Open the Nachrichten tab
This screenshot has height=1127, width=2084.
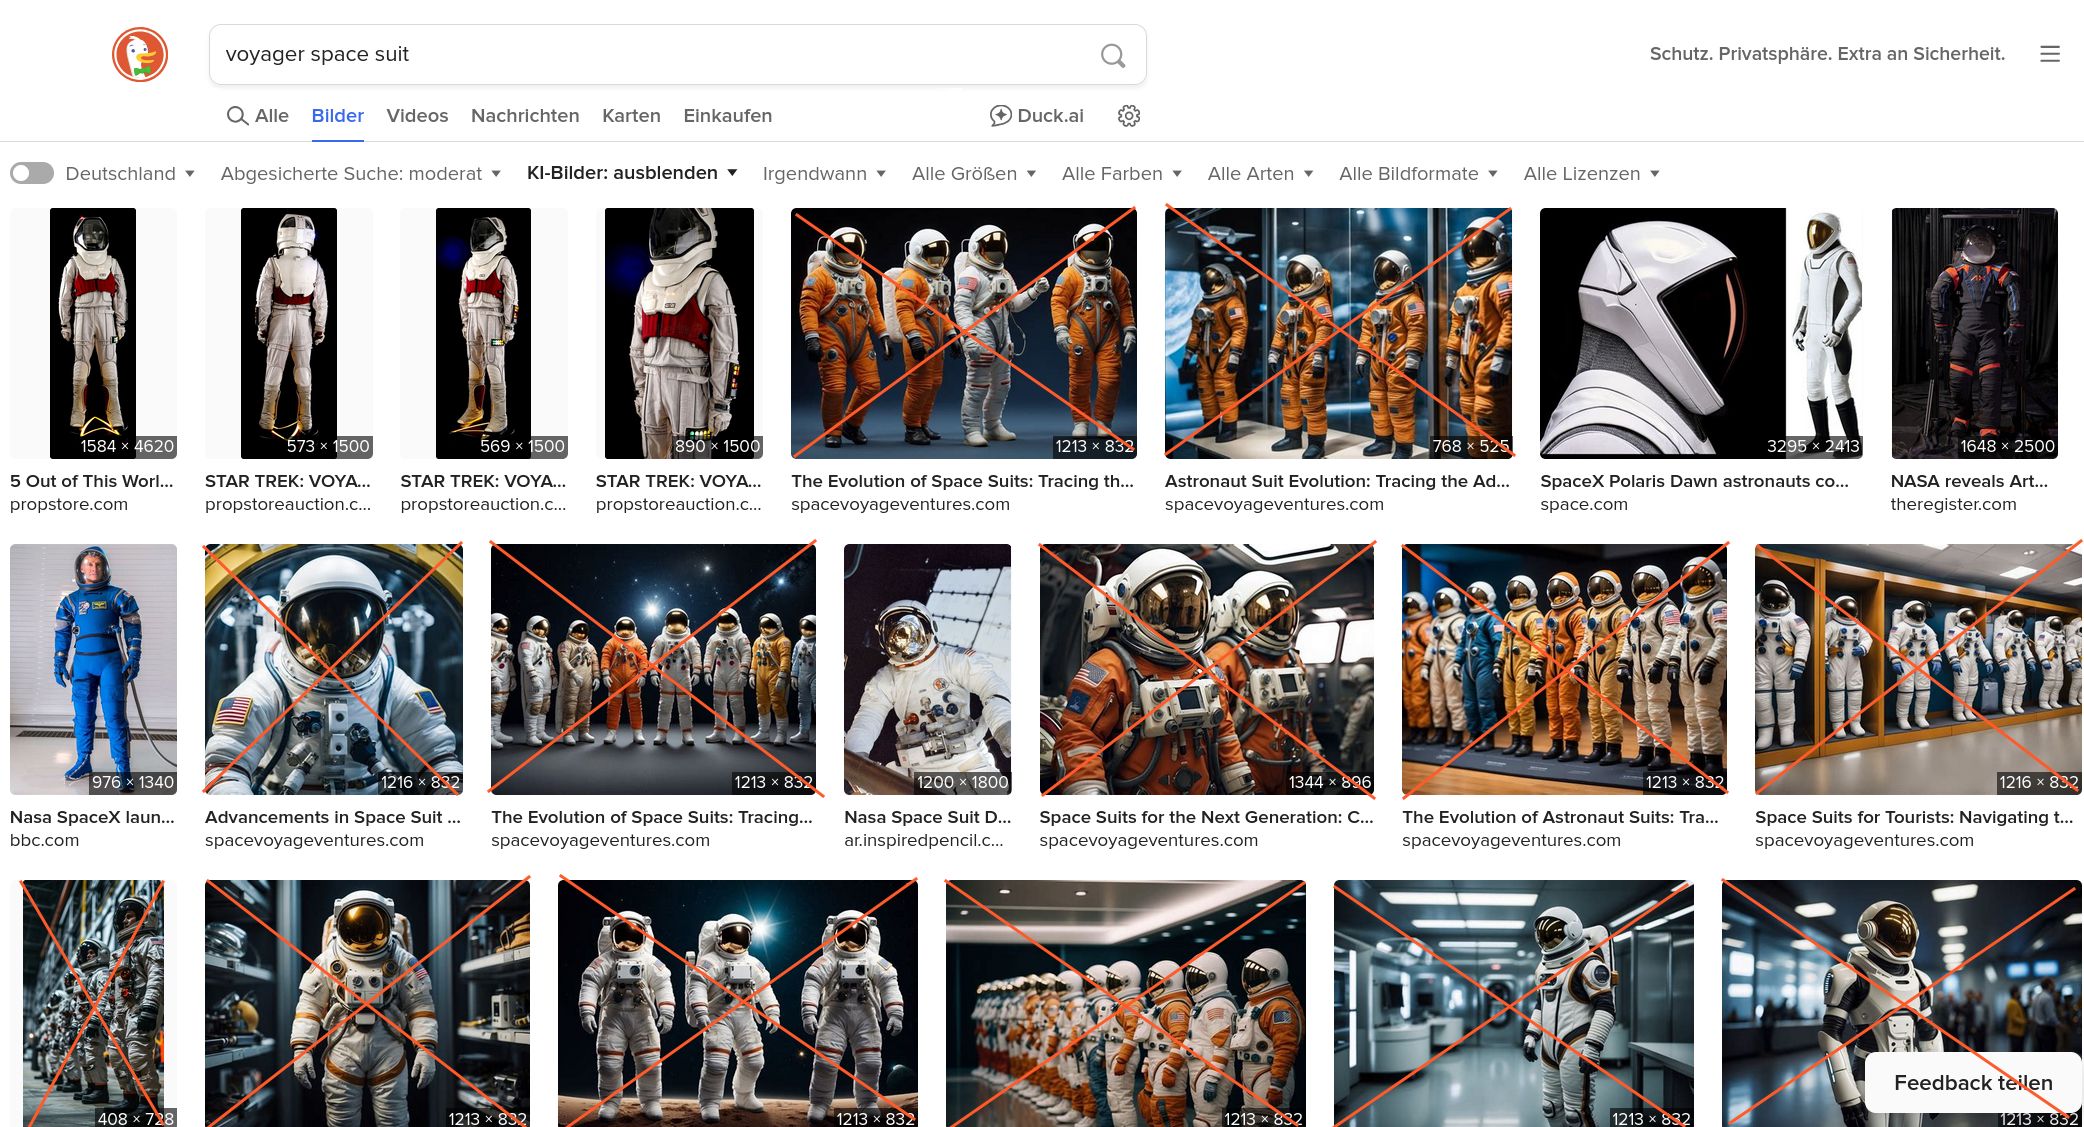pos(525,116)
